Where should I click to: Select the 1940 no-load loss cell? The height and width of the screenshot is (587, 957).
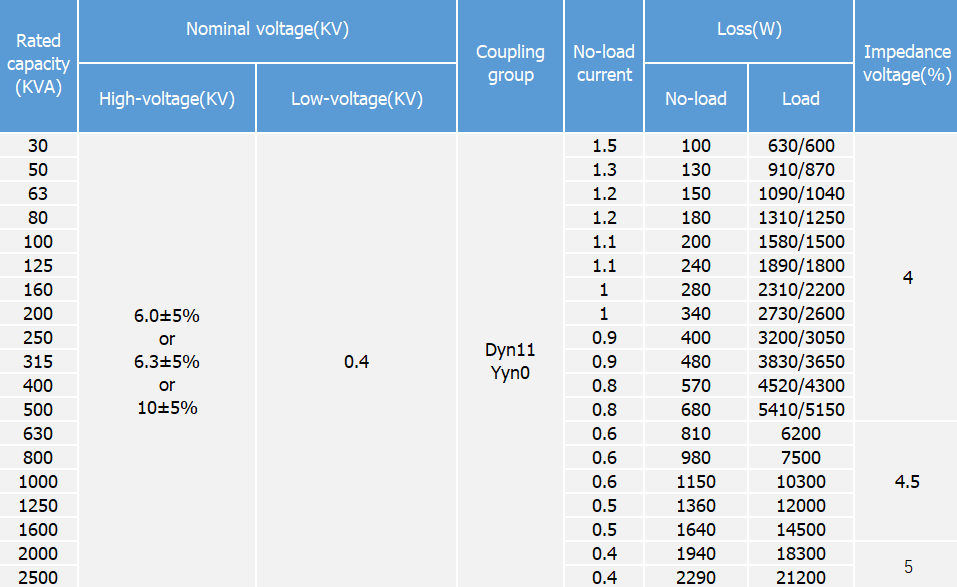tap(695, 553)
